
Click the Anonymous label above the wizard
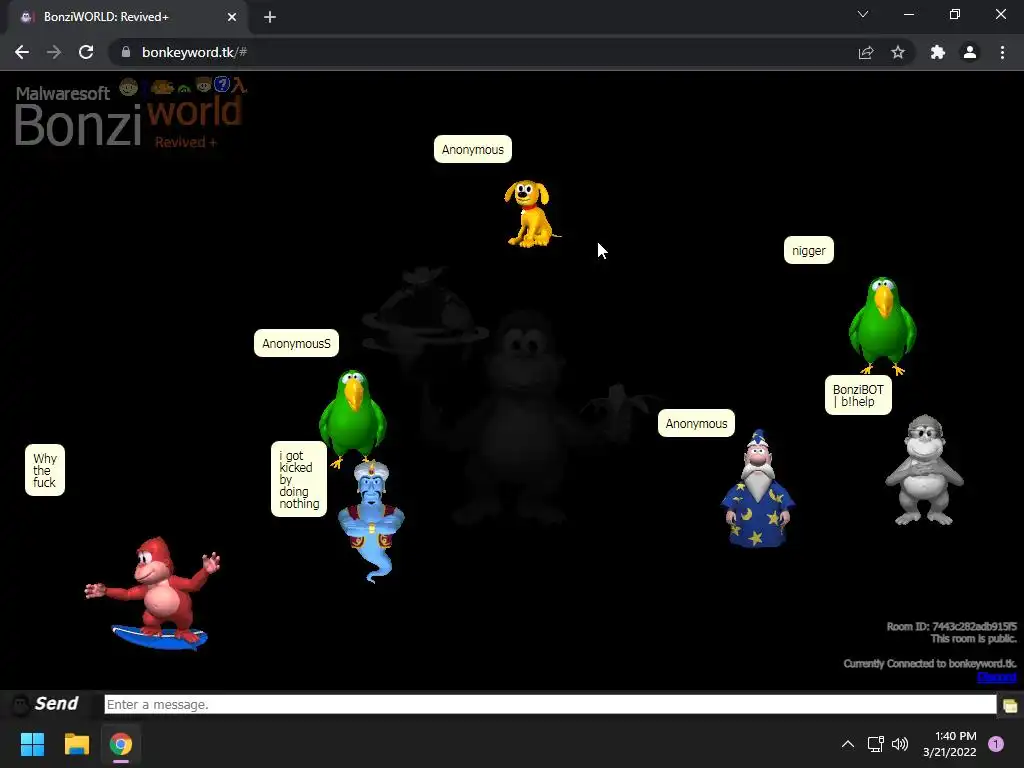pos(696,423)
